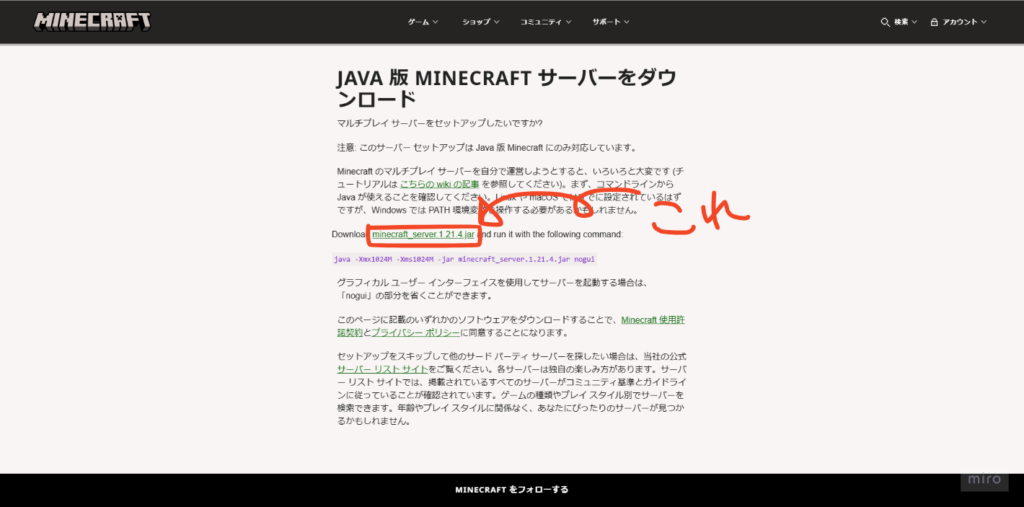Expand the 検索 dropdown arrow
Screen dimensions: 1024x507
tap(915, 22)
